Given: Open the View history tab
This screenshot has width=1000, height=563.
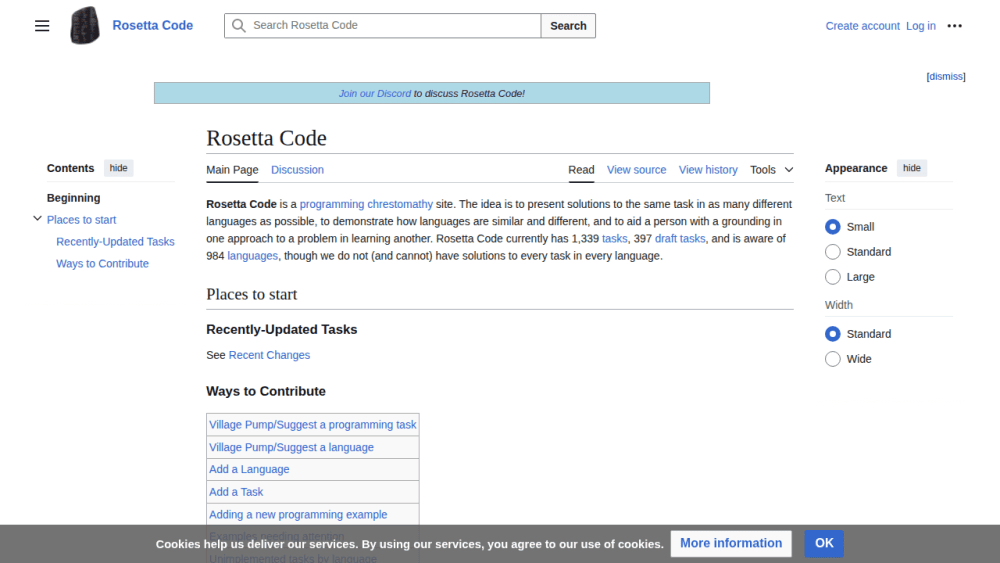Looking at the screenshot, I should [708, 170].
